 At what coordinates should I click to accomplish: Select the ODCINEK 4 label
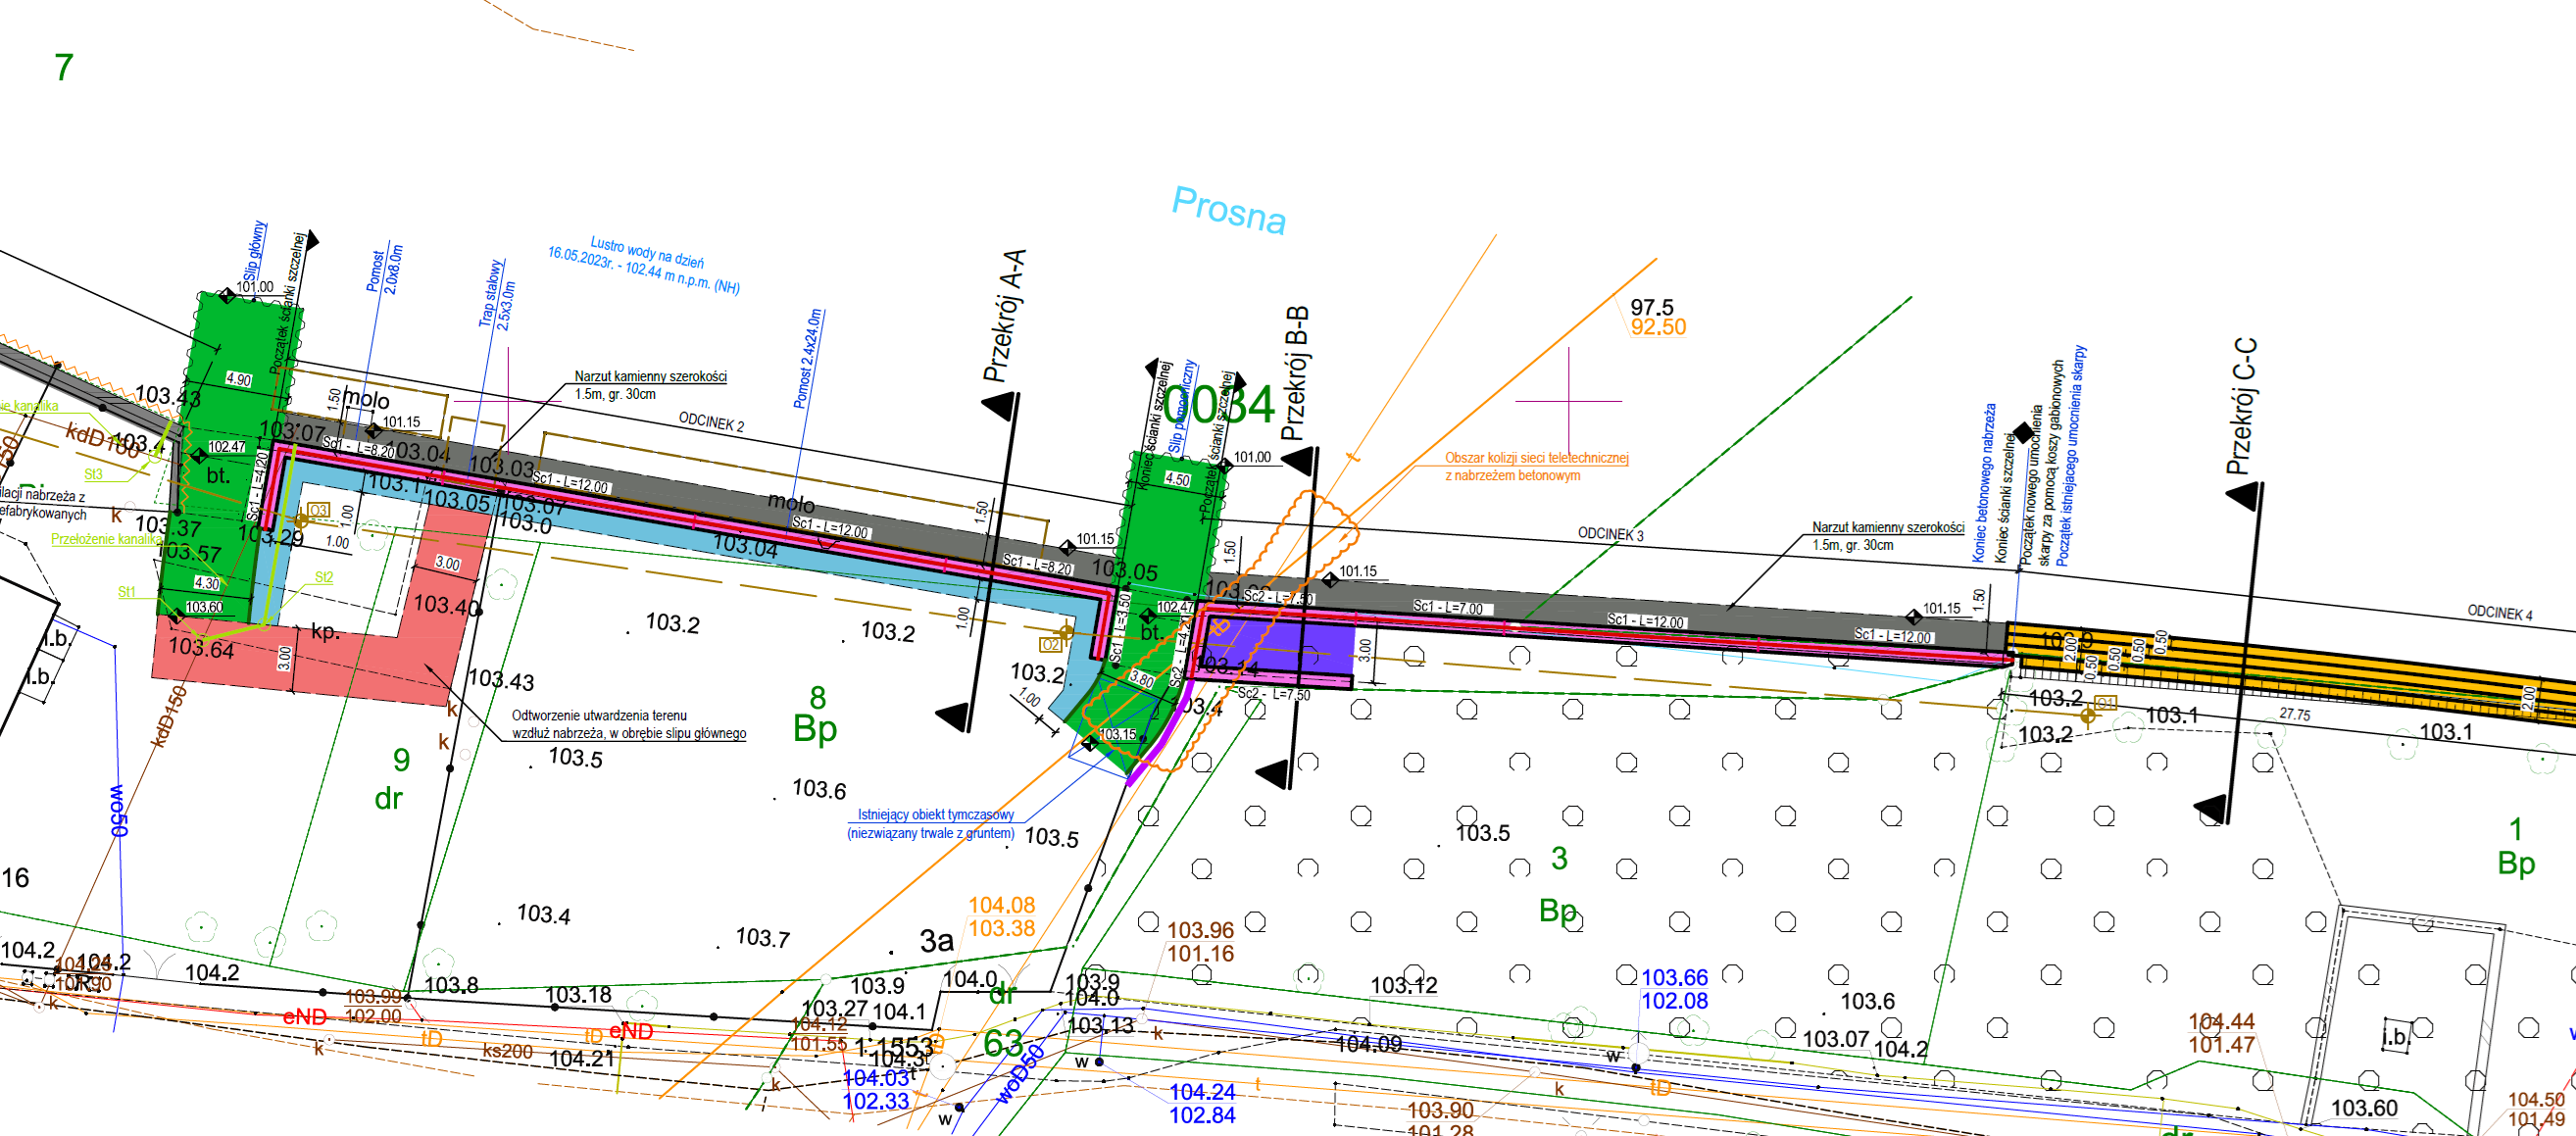click(2499, 612)
